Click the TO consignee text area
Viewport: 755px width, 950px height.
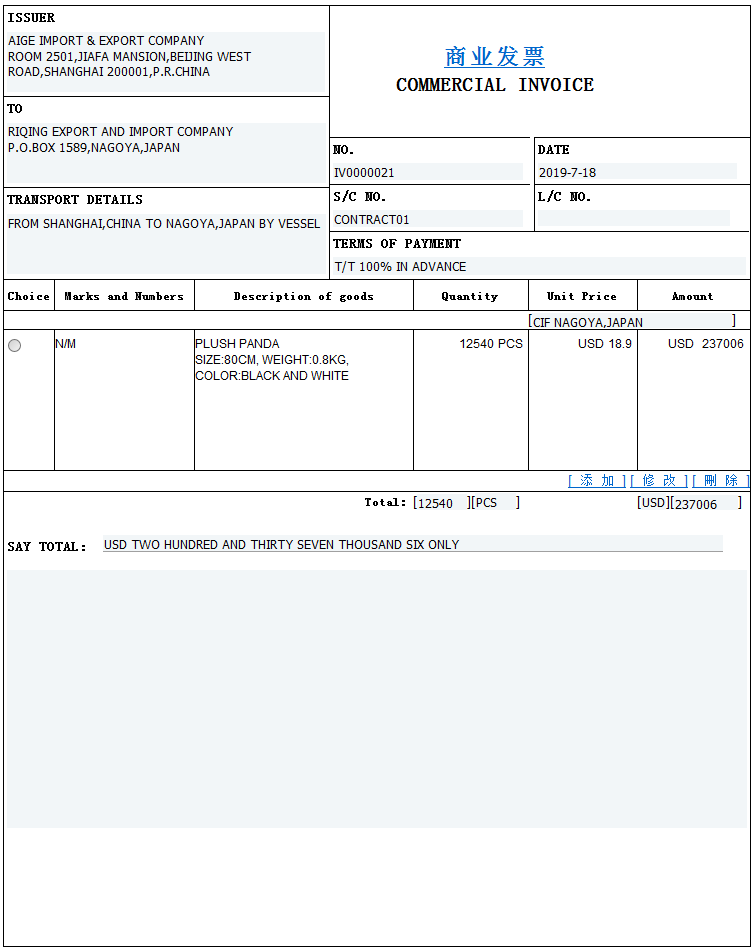pyautogui.click(x=166, y=150)
